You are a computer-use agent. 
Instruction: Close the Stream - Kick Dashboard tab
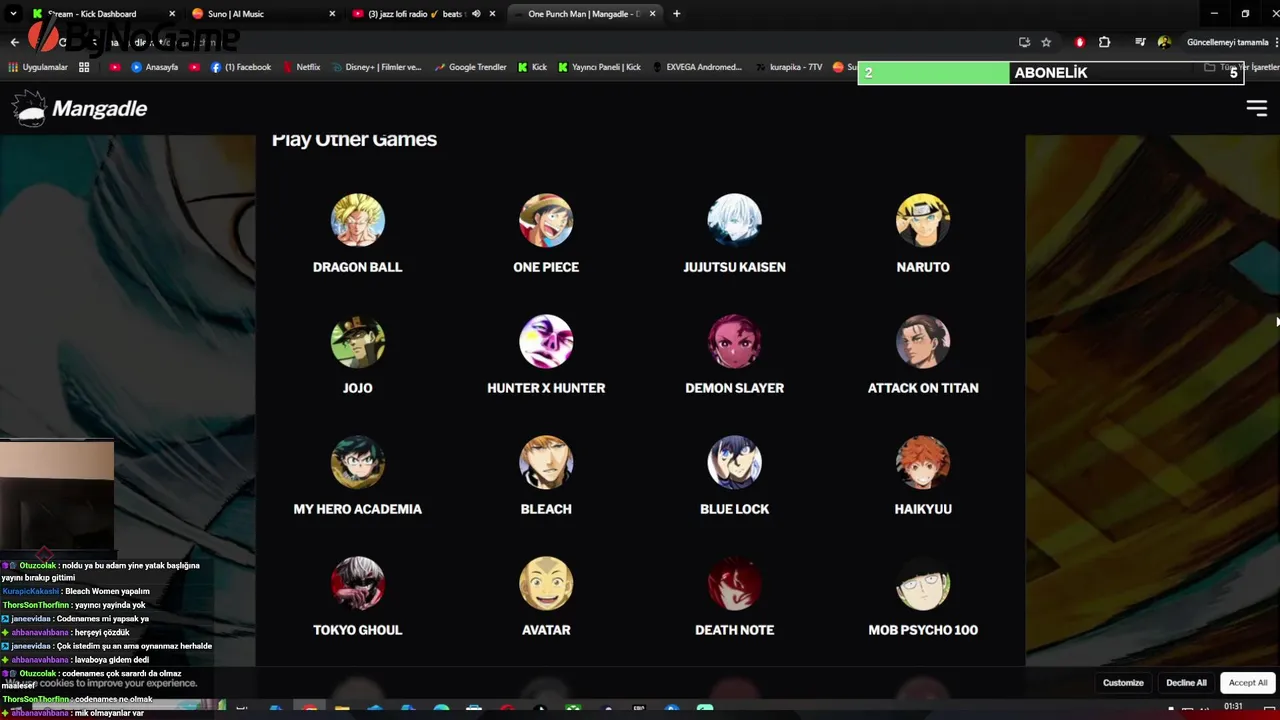click(172, 14)
